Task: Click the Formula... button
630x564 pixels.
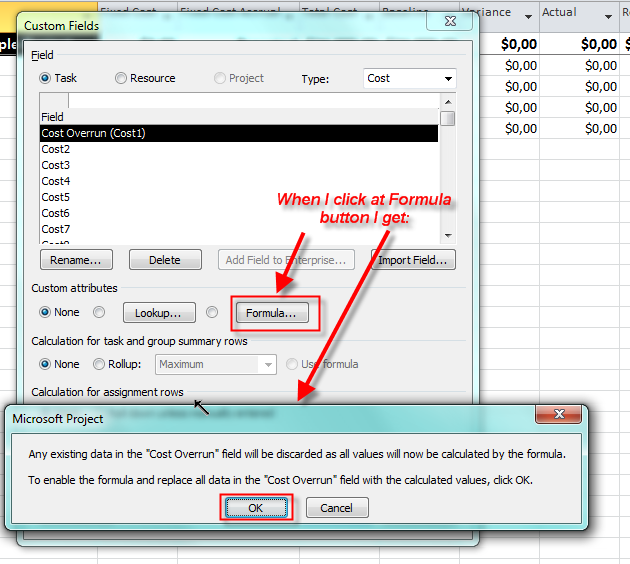Action: [271, 313]
